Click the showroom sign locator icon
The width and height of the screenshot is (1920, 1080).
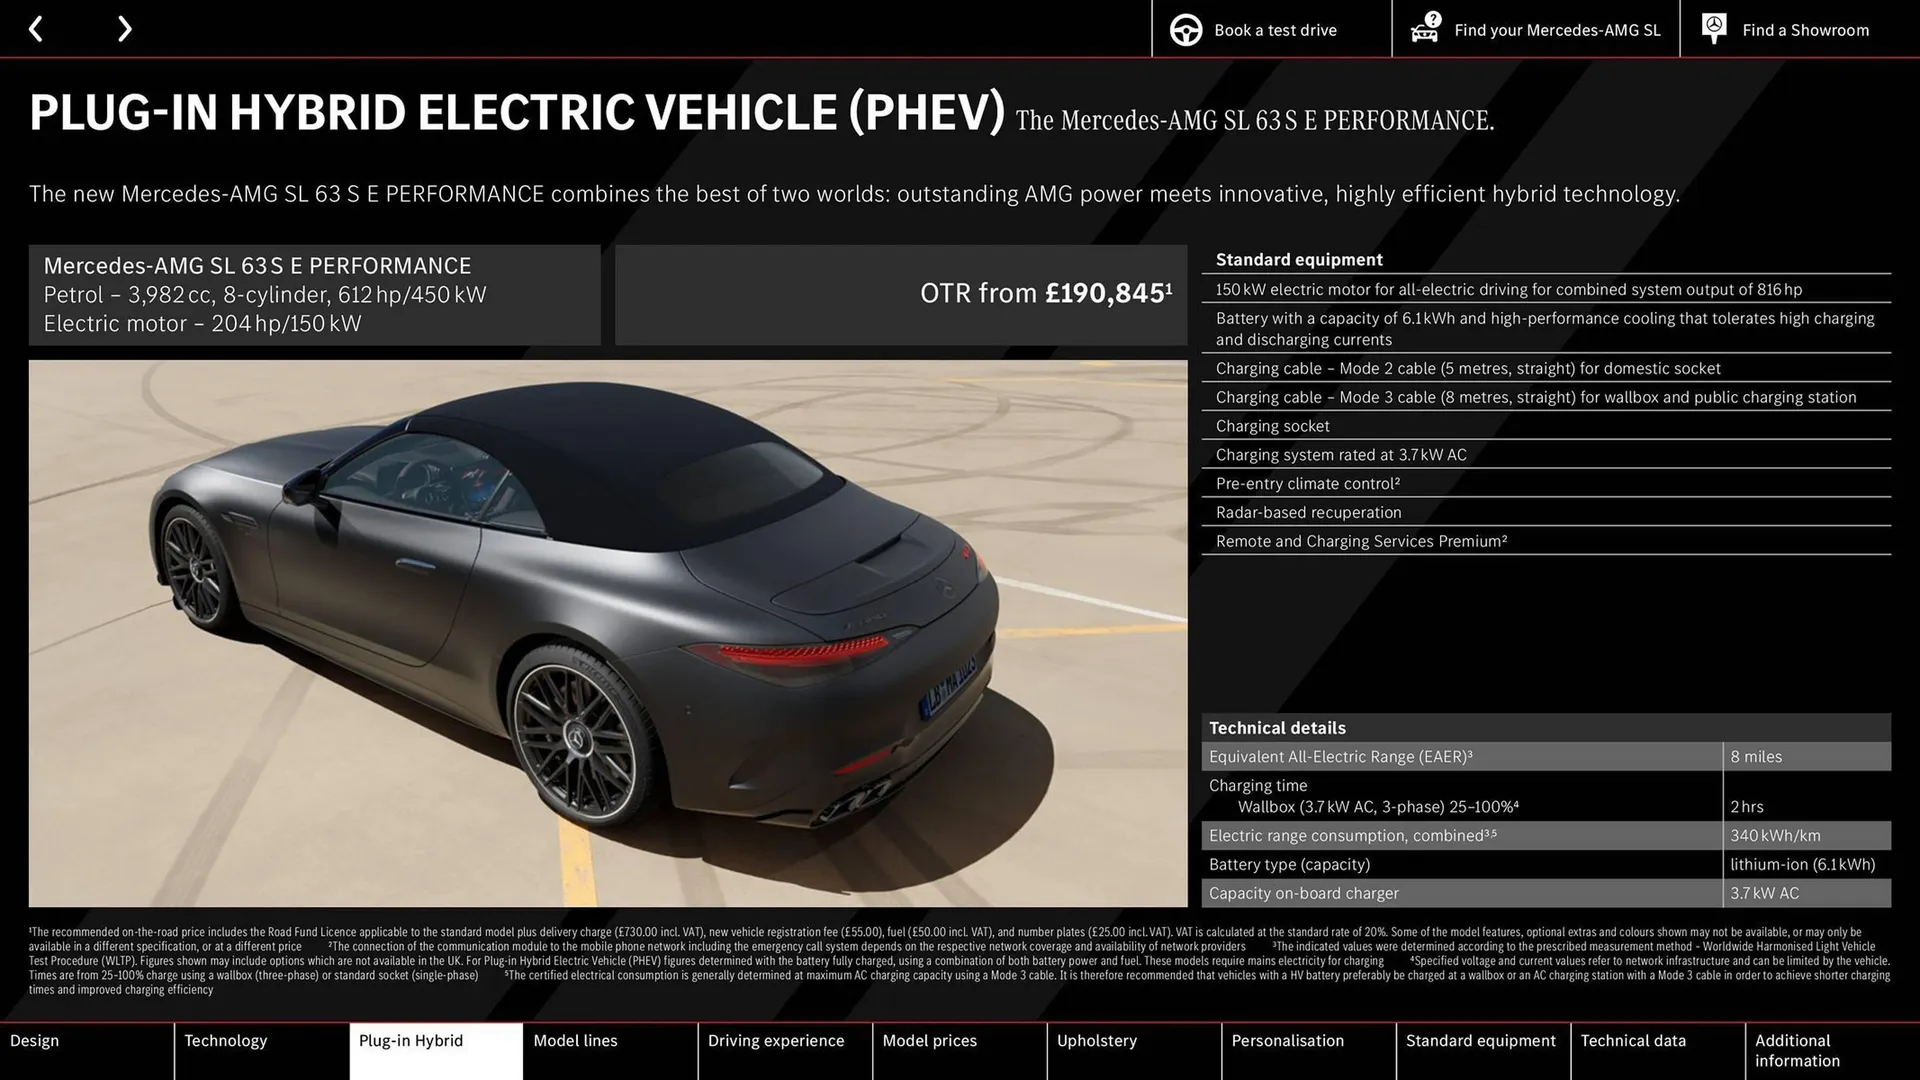(x=1714, y=29)
